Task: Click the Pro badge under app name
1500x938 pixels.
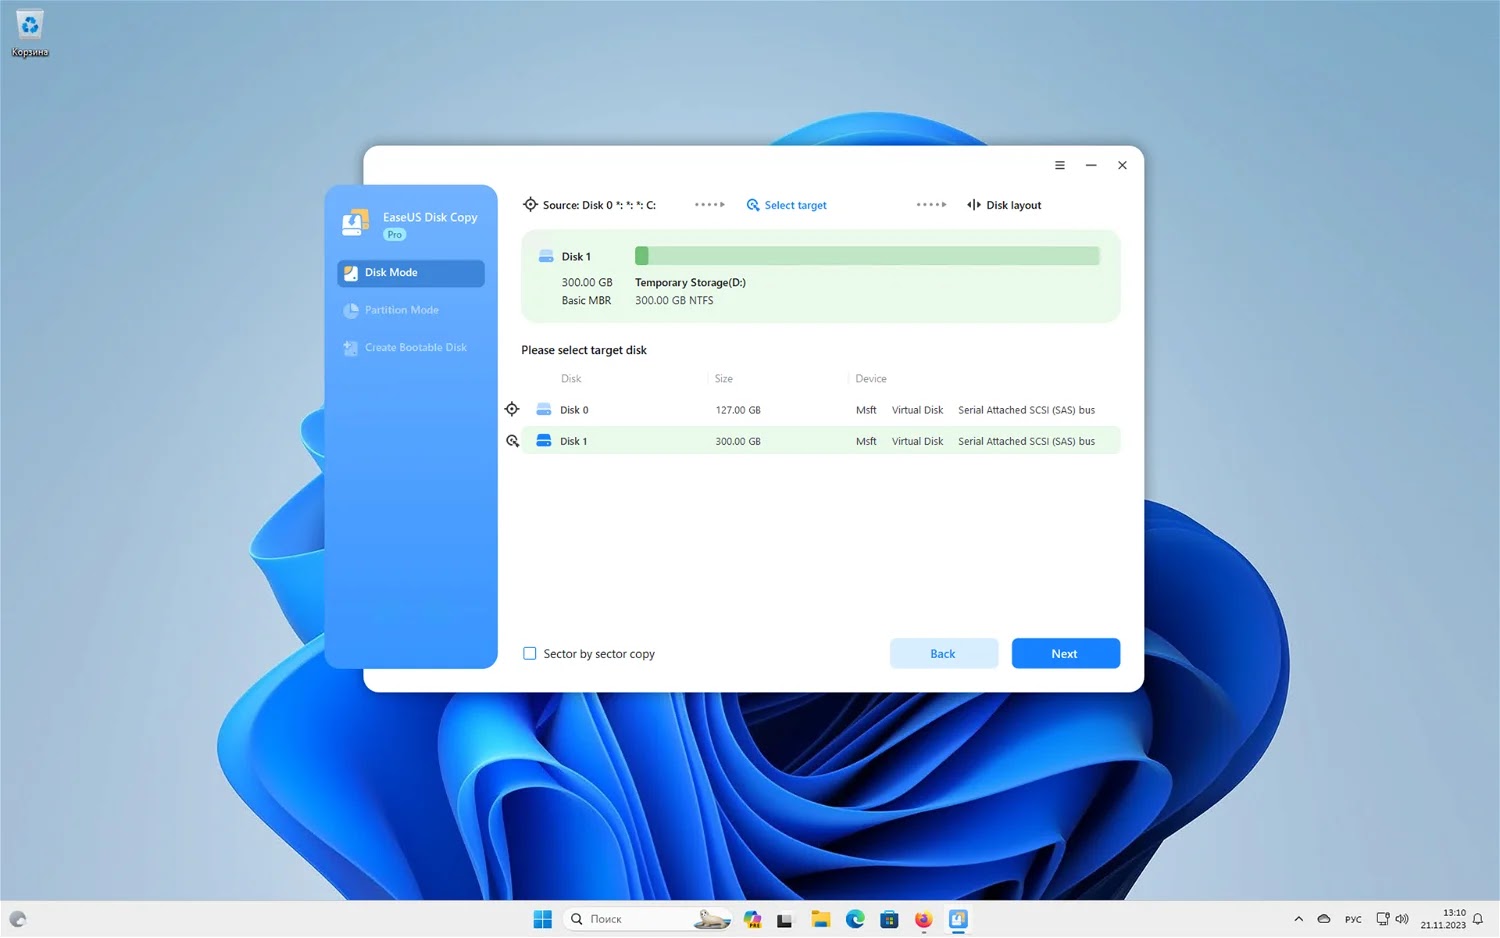Action: coord(395,235)
